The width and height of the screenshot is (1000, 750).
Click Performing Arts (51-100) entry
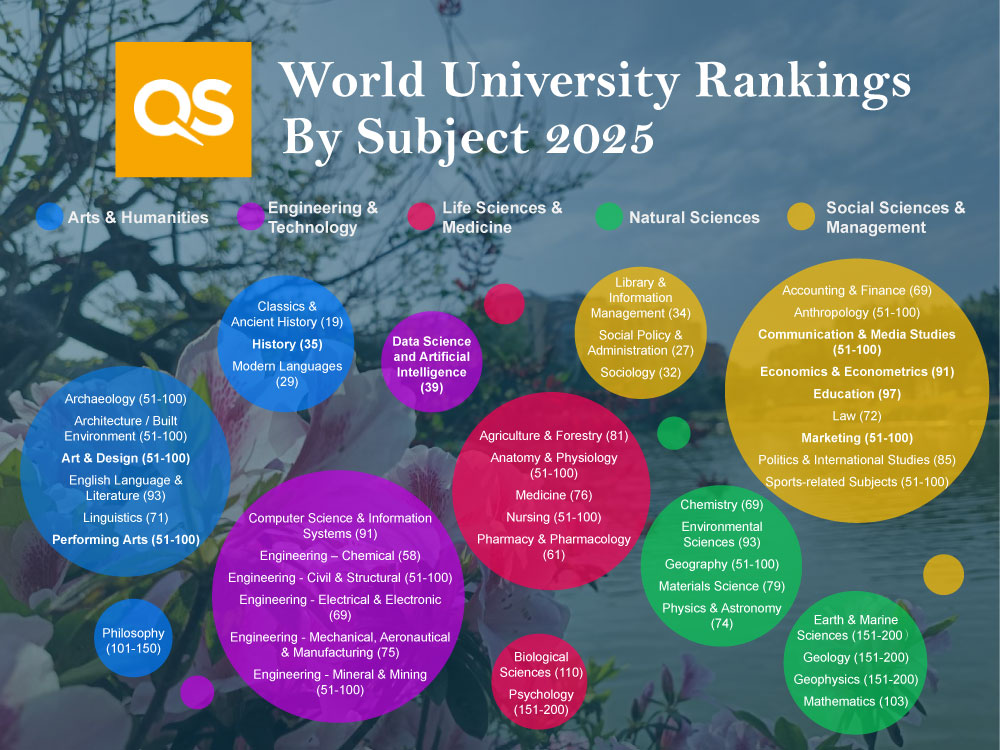click(x=127, y=539)
